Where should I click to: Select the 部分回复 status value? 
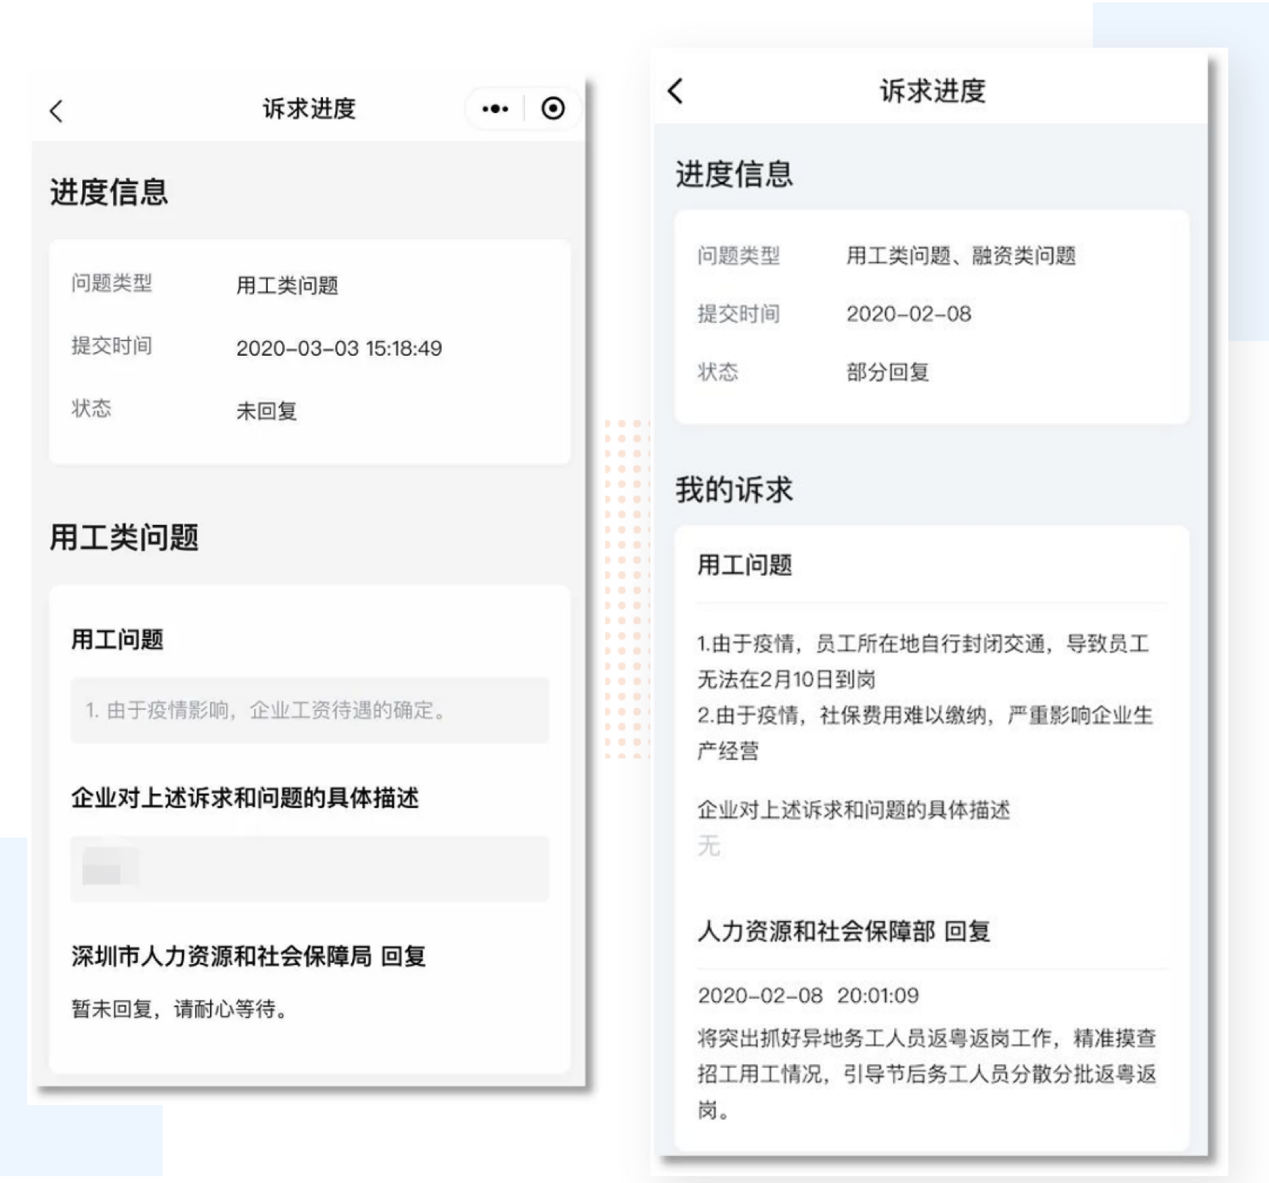click(887, 372)
